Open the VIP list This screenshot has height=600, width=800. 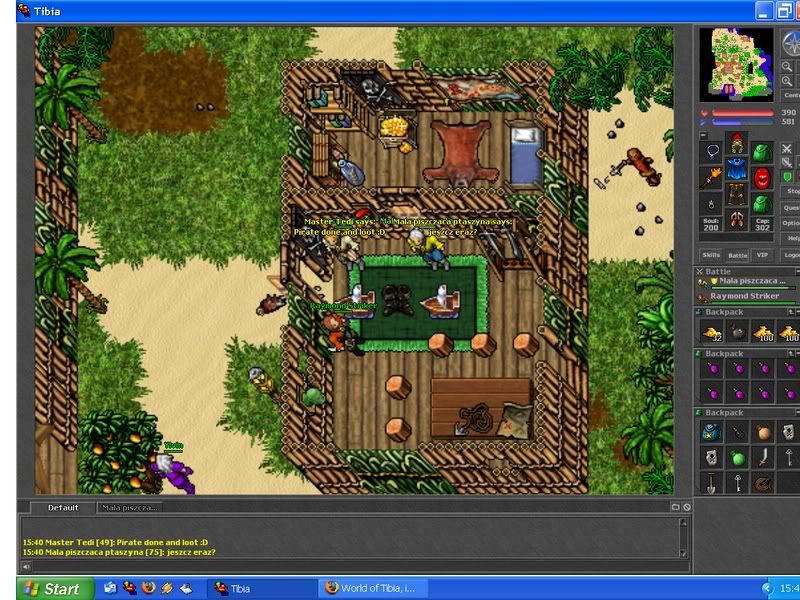pos(762,255)
